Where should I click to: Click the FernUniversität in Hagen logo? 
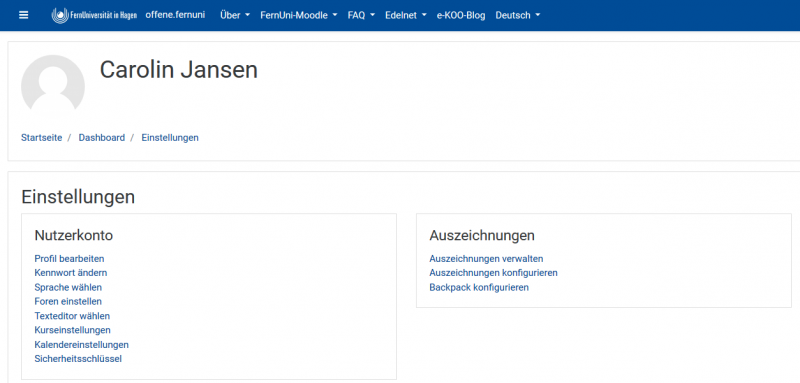[94, 15]
